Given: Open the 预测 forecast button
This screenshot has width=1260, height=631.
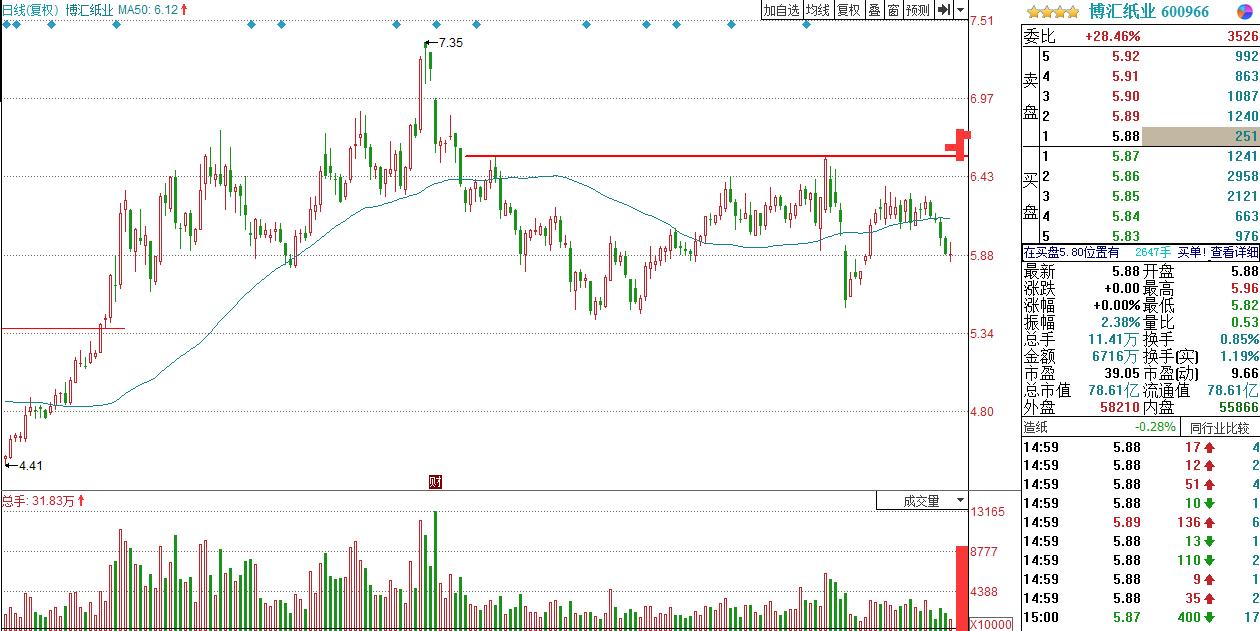Looking at the screenshot, I should 918,10.
